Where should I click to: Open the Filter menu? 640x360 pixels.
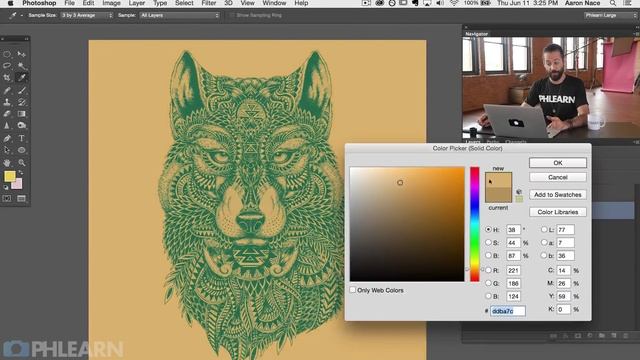209,3
